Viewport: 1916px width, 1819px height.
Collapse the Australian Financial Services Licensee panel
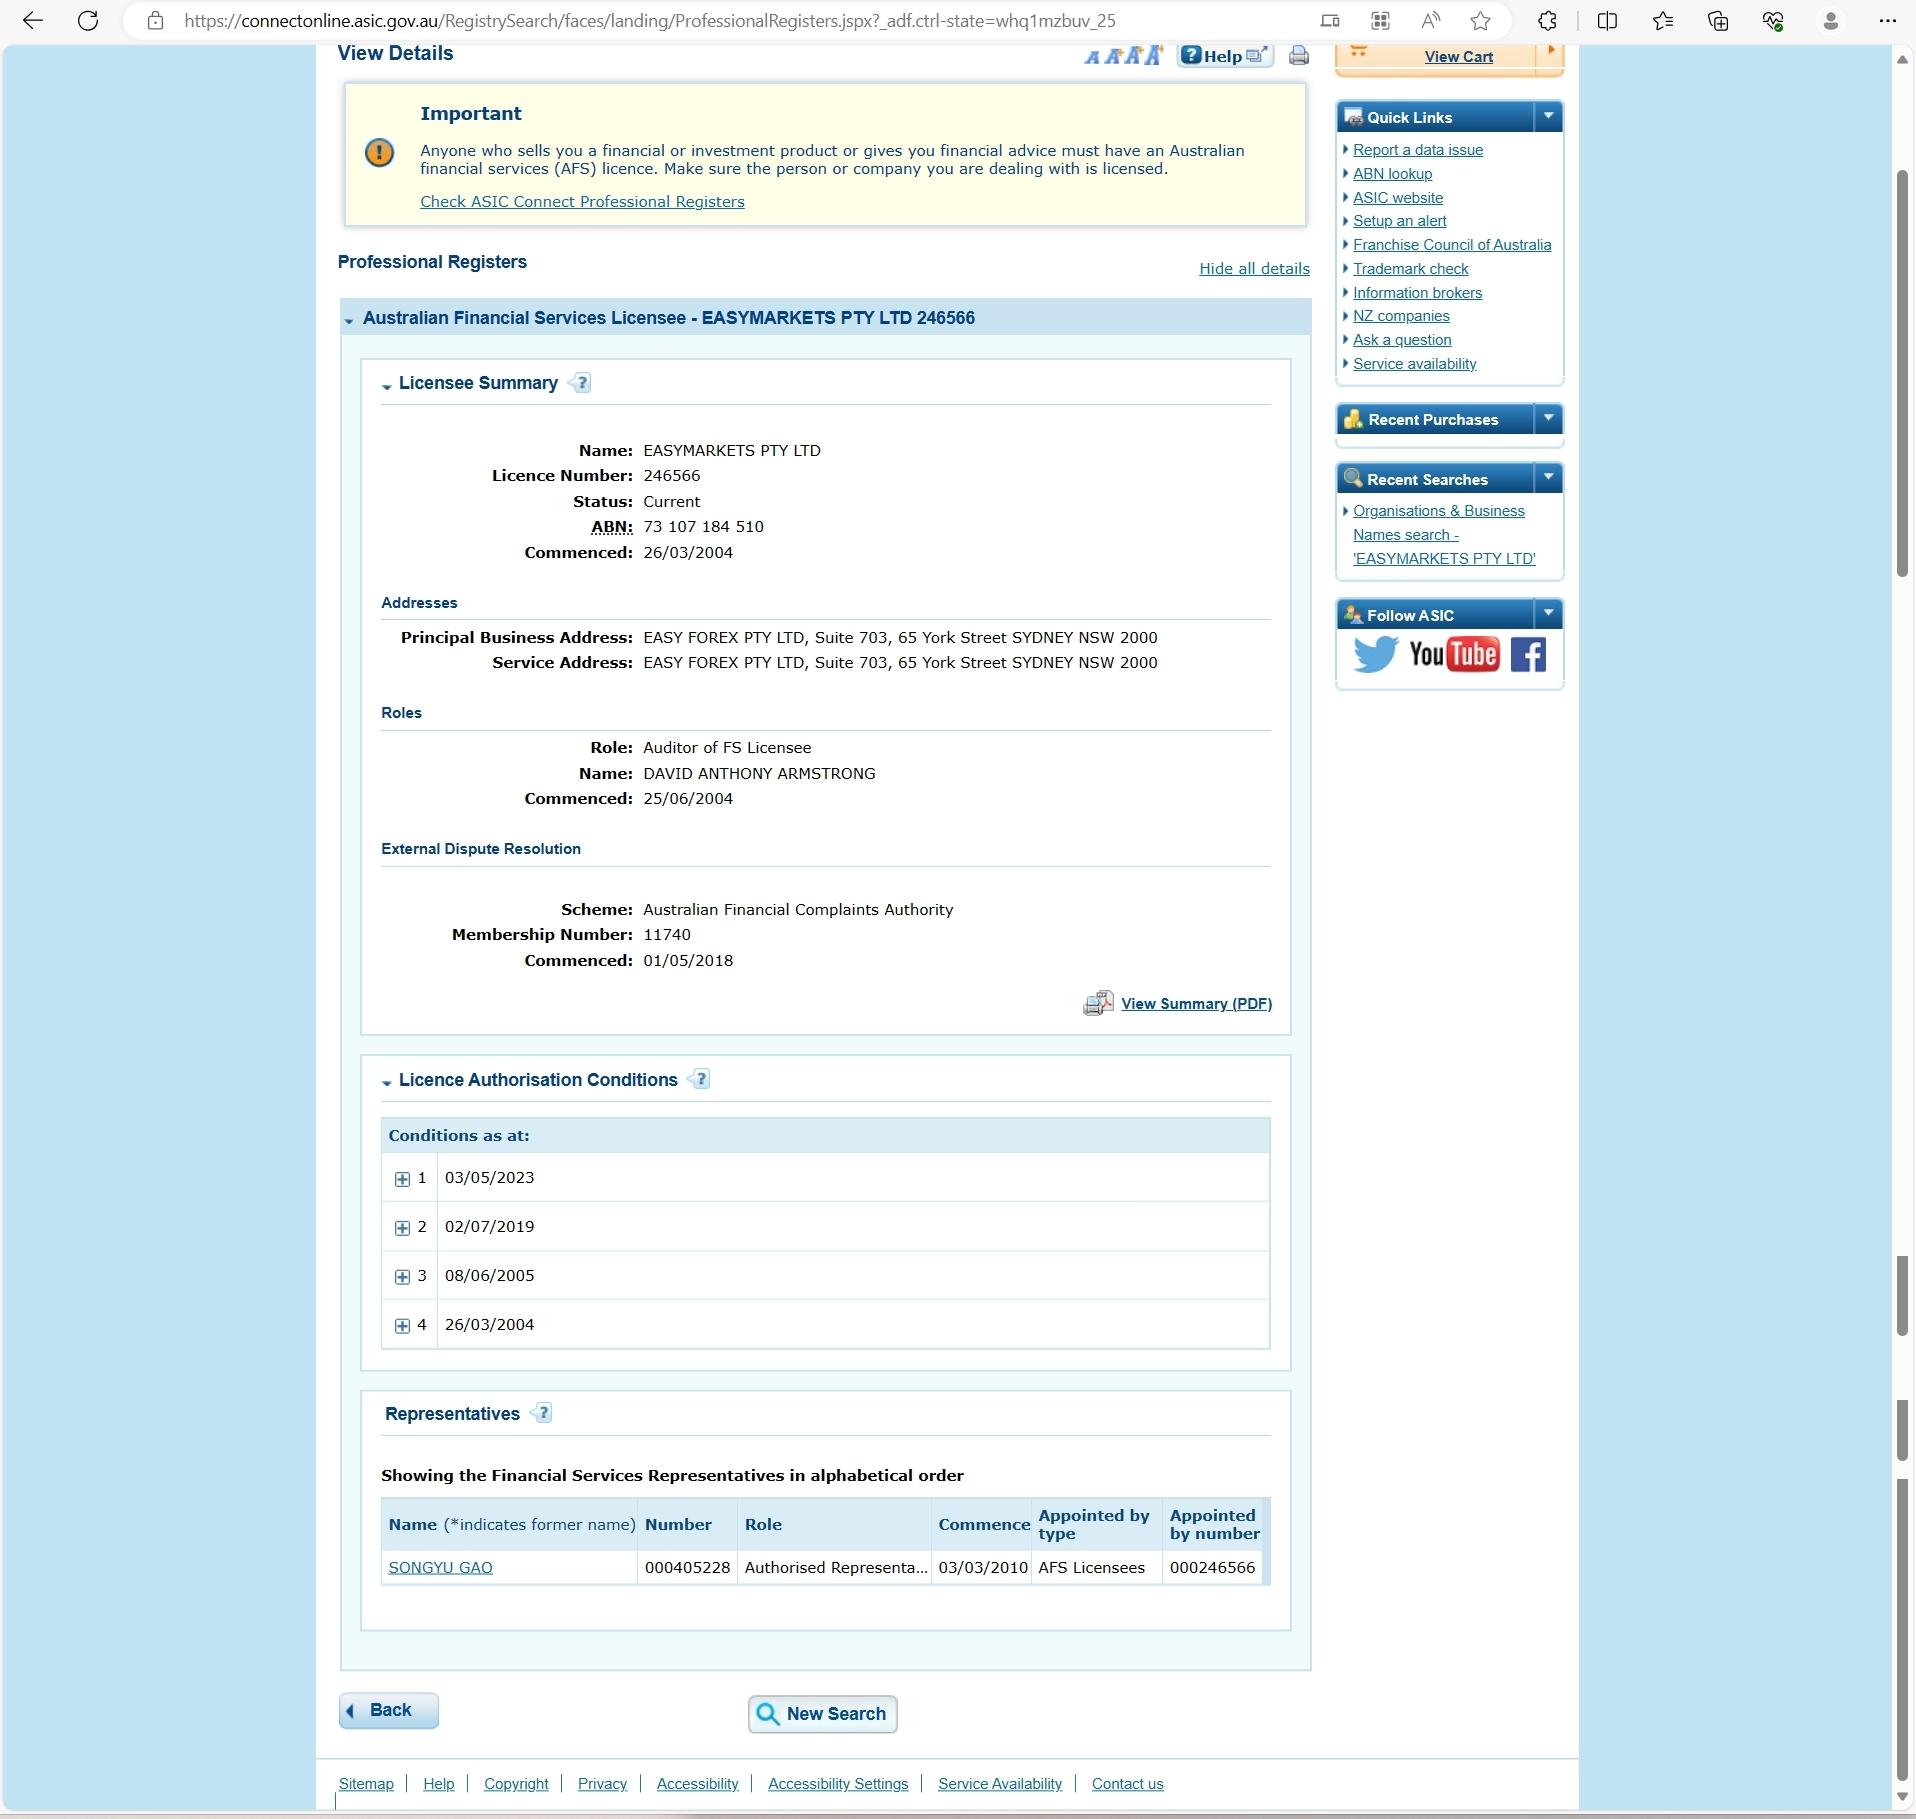pyautogui.click(x=349, y=321)
